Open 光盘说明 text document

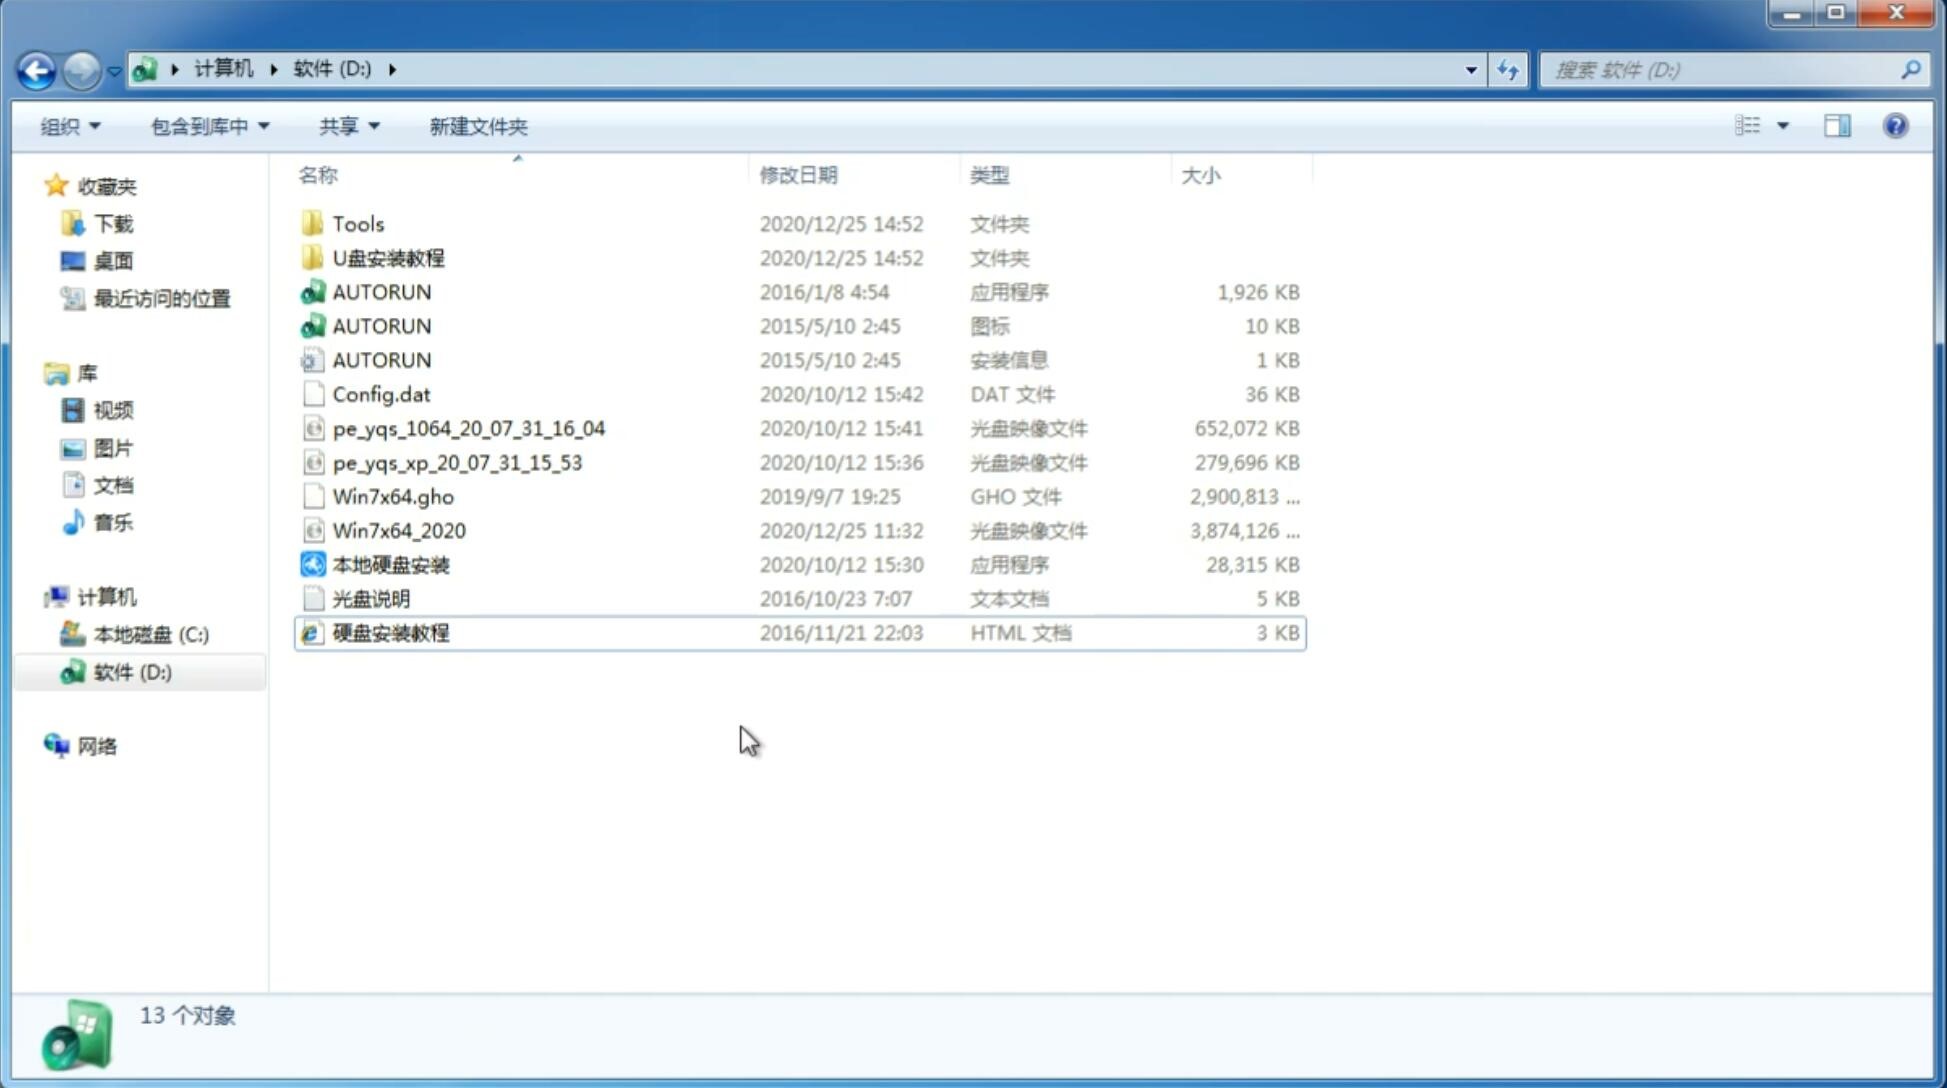click(x=370, y=597)
